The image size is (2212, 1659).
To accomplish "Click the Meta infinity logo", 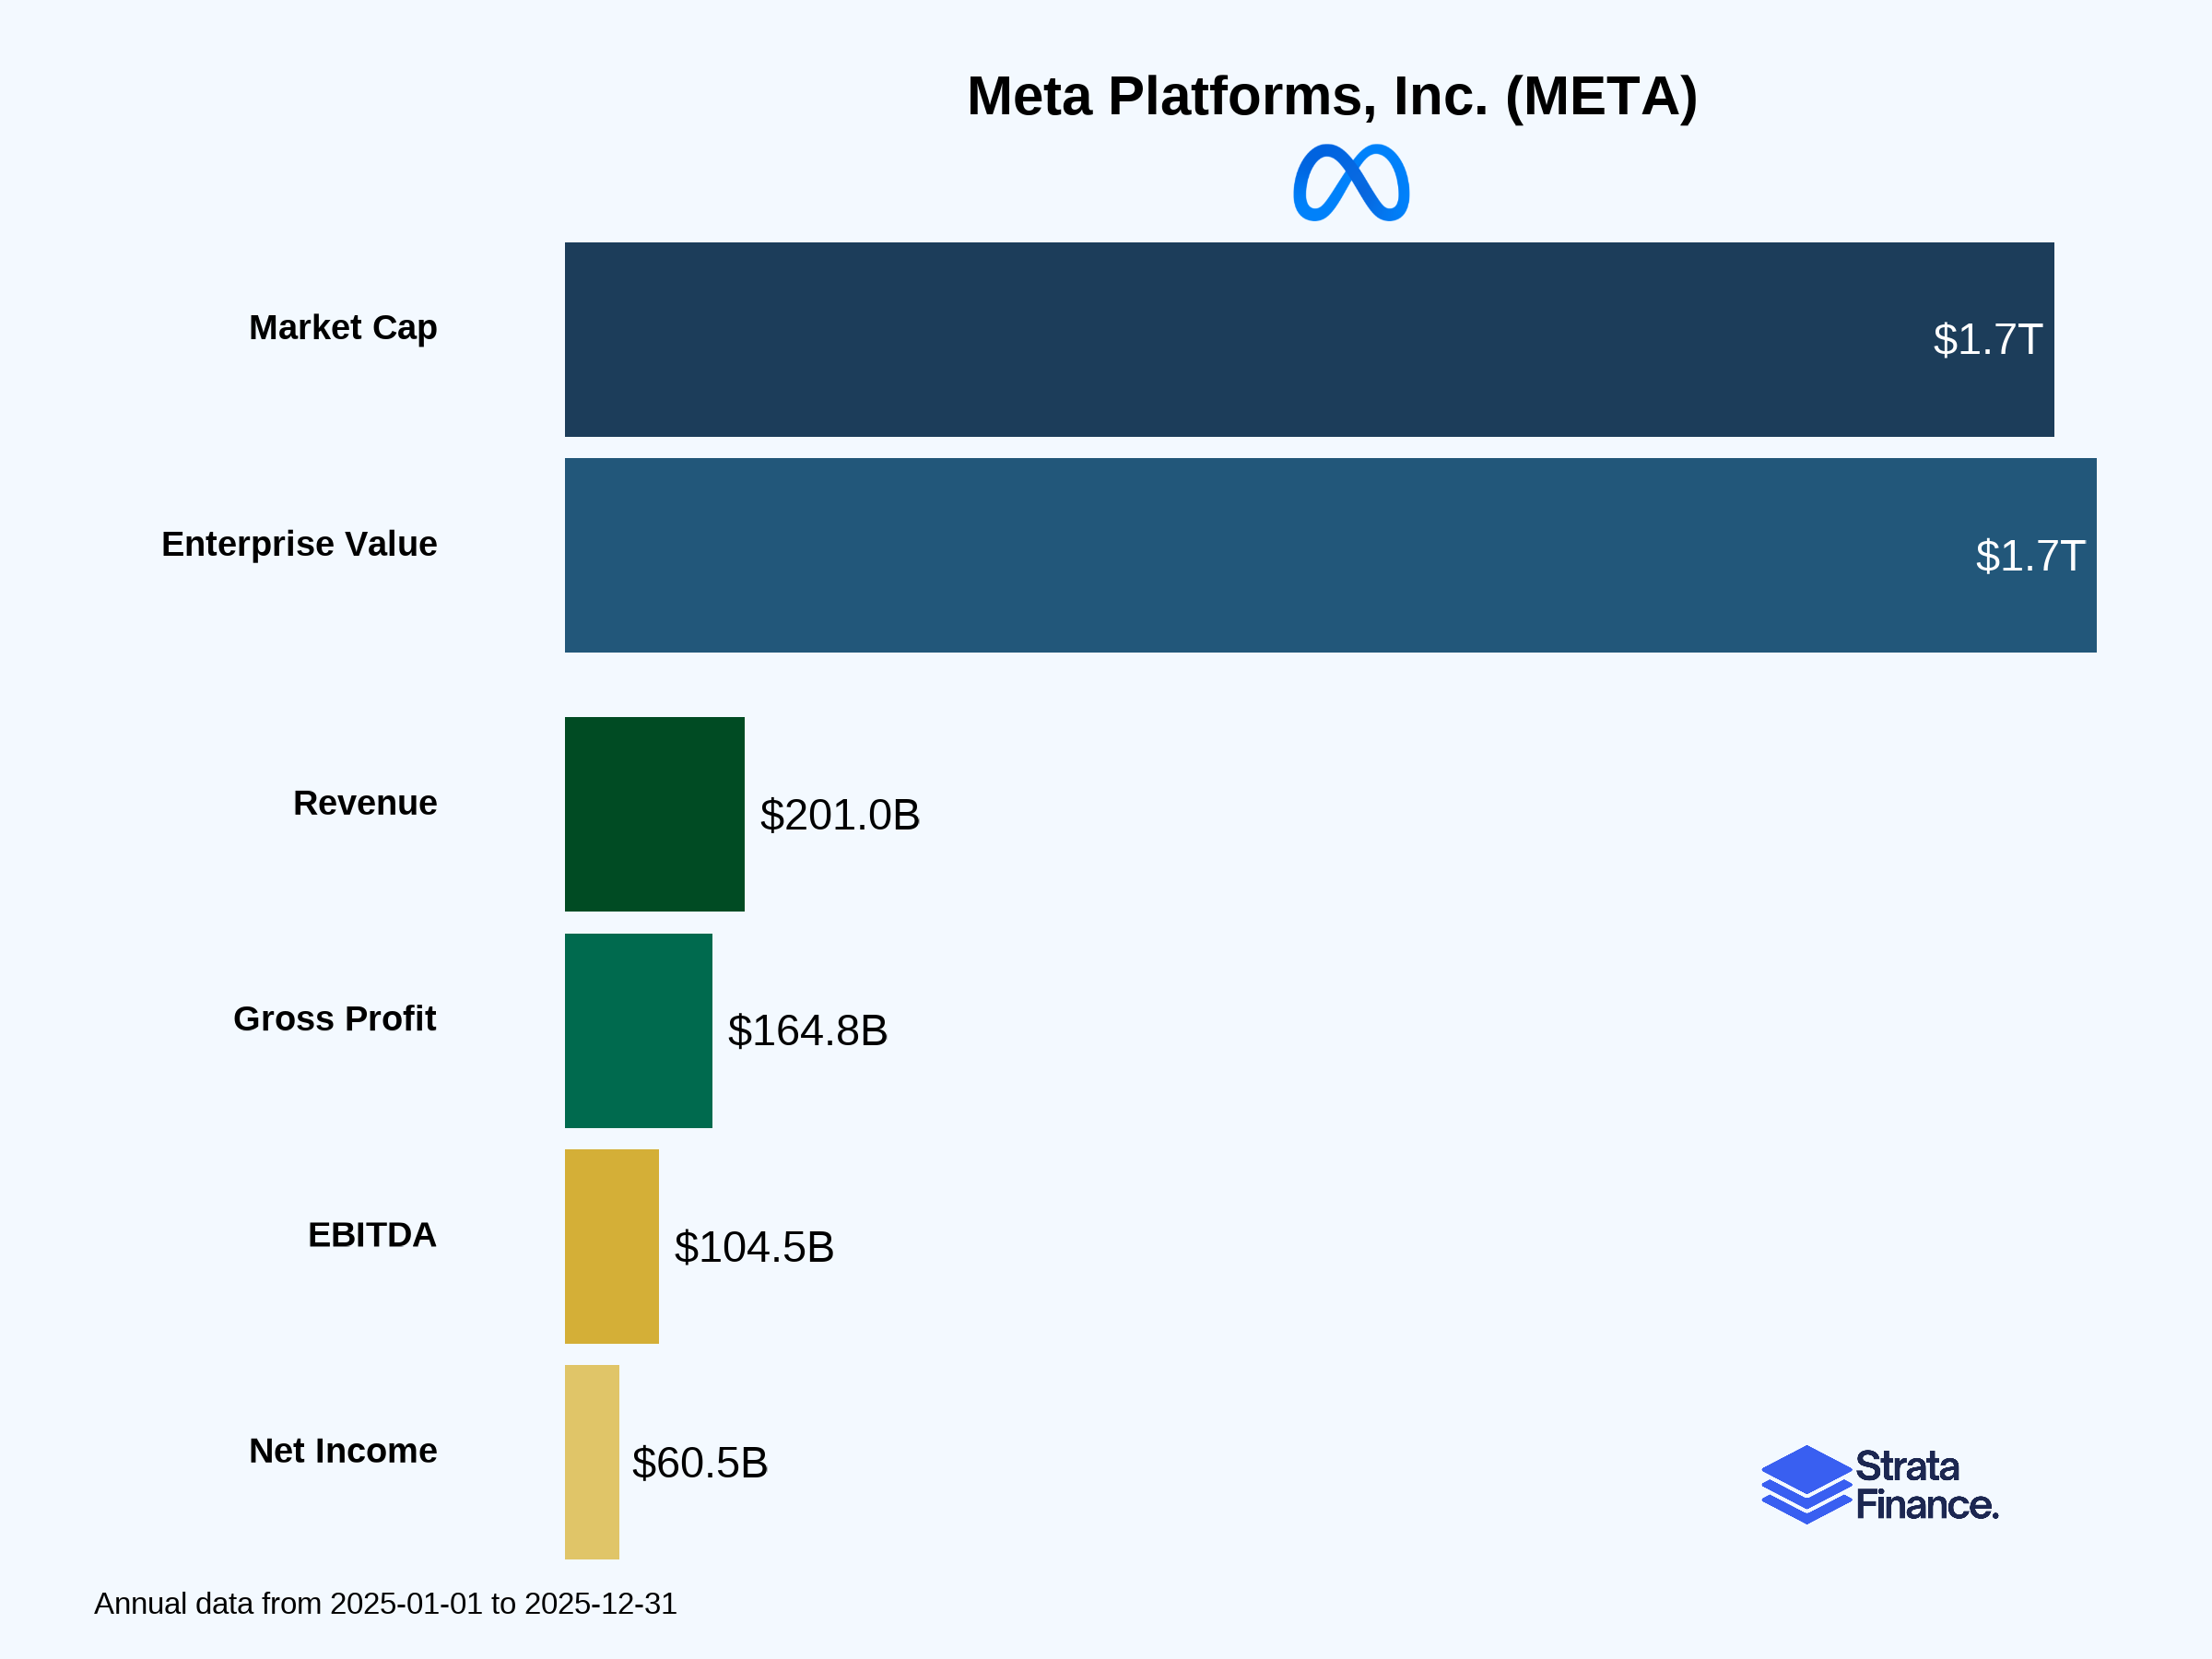I will pyautogui.click(x=1351, y=182).
